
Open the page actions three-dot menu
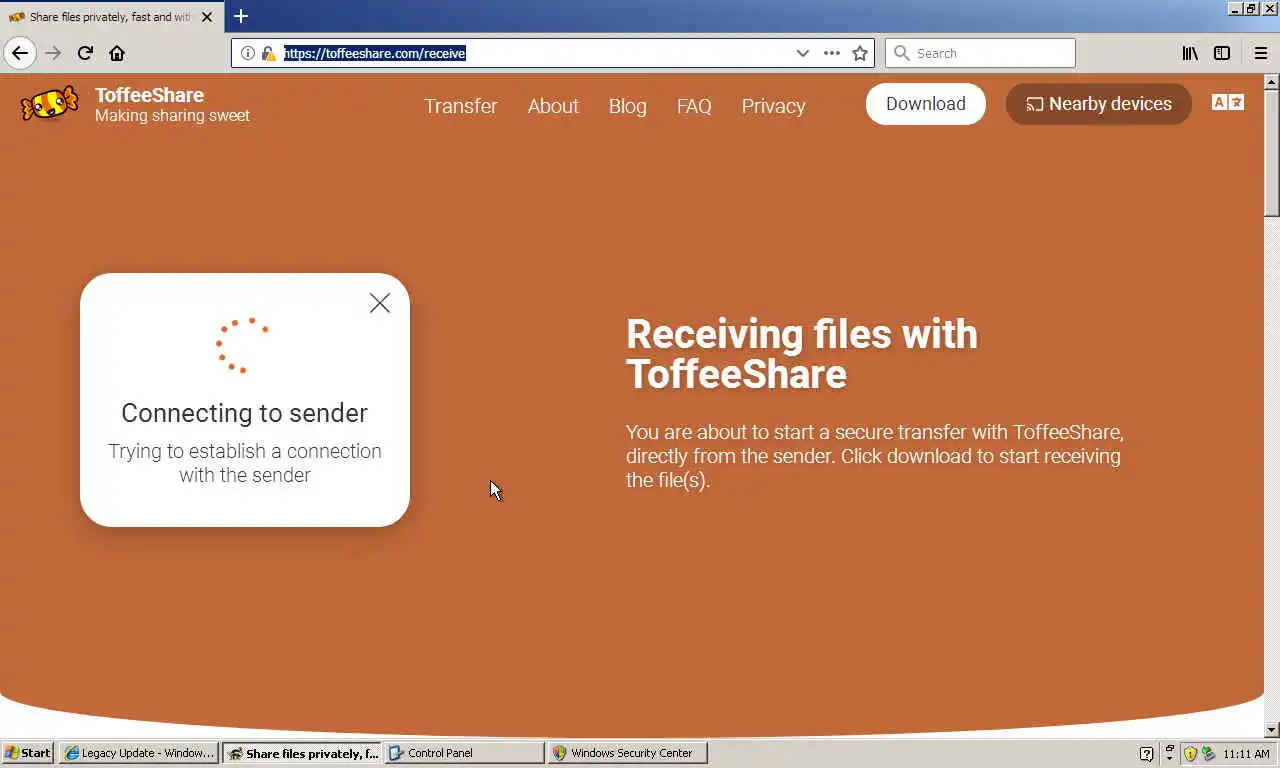coord(832,53)
